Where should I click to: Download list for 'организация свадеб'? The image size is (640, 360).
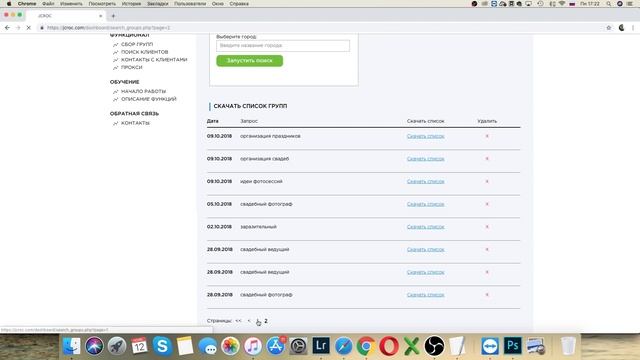click(425, 158)
